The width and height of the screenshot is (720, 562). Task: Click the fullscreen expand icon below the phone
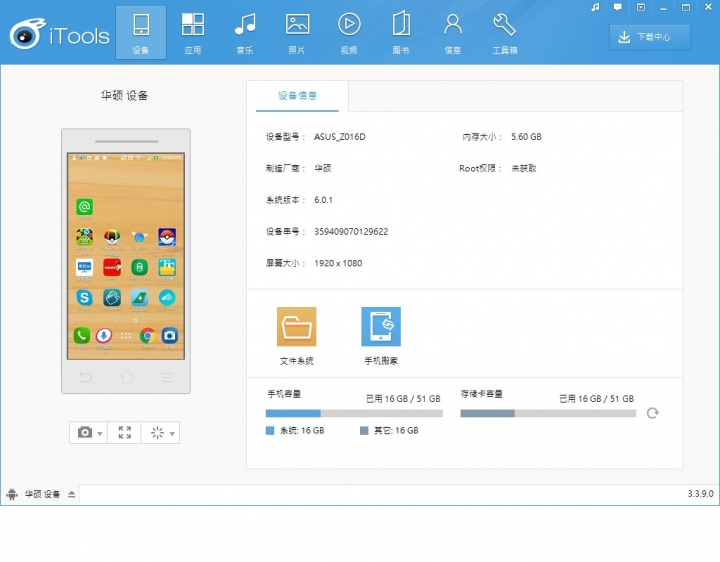coord(124,433)
